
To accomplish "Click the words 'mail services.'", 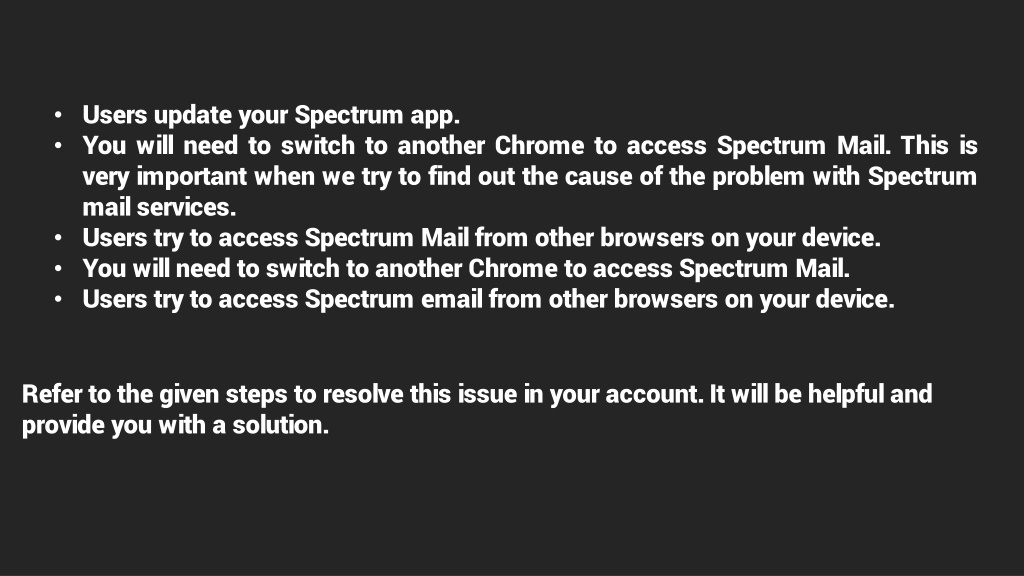I will pyautogui.click(x=159, y=207).
